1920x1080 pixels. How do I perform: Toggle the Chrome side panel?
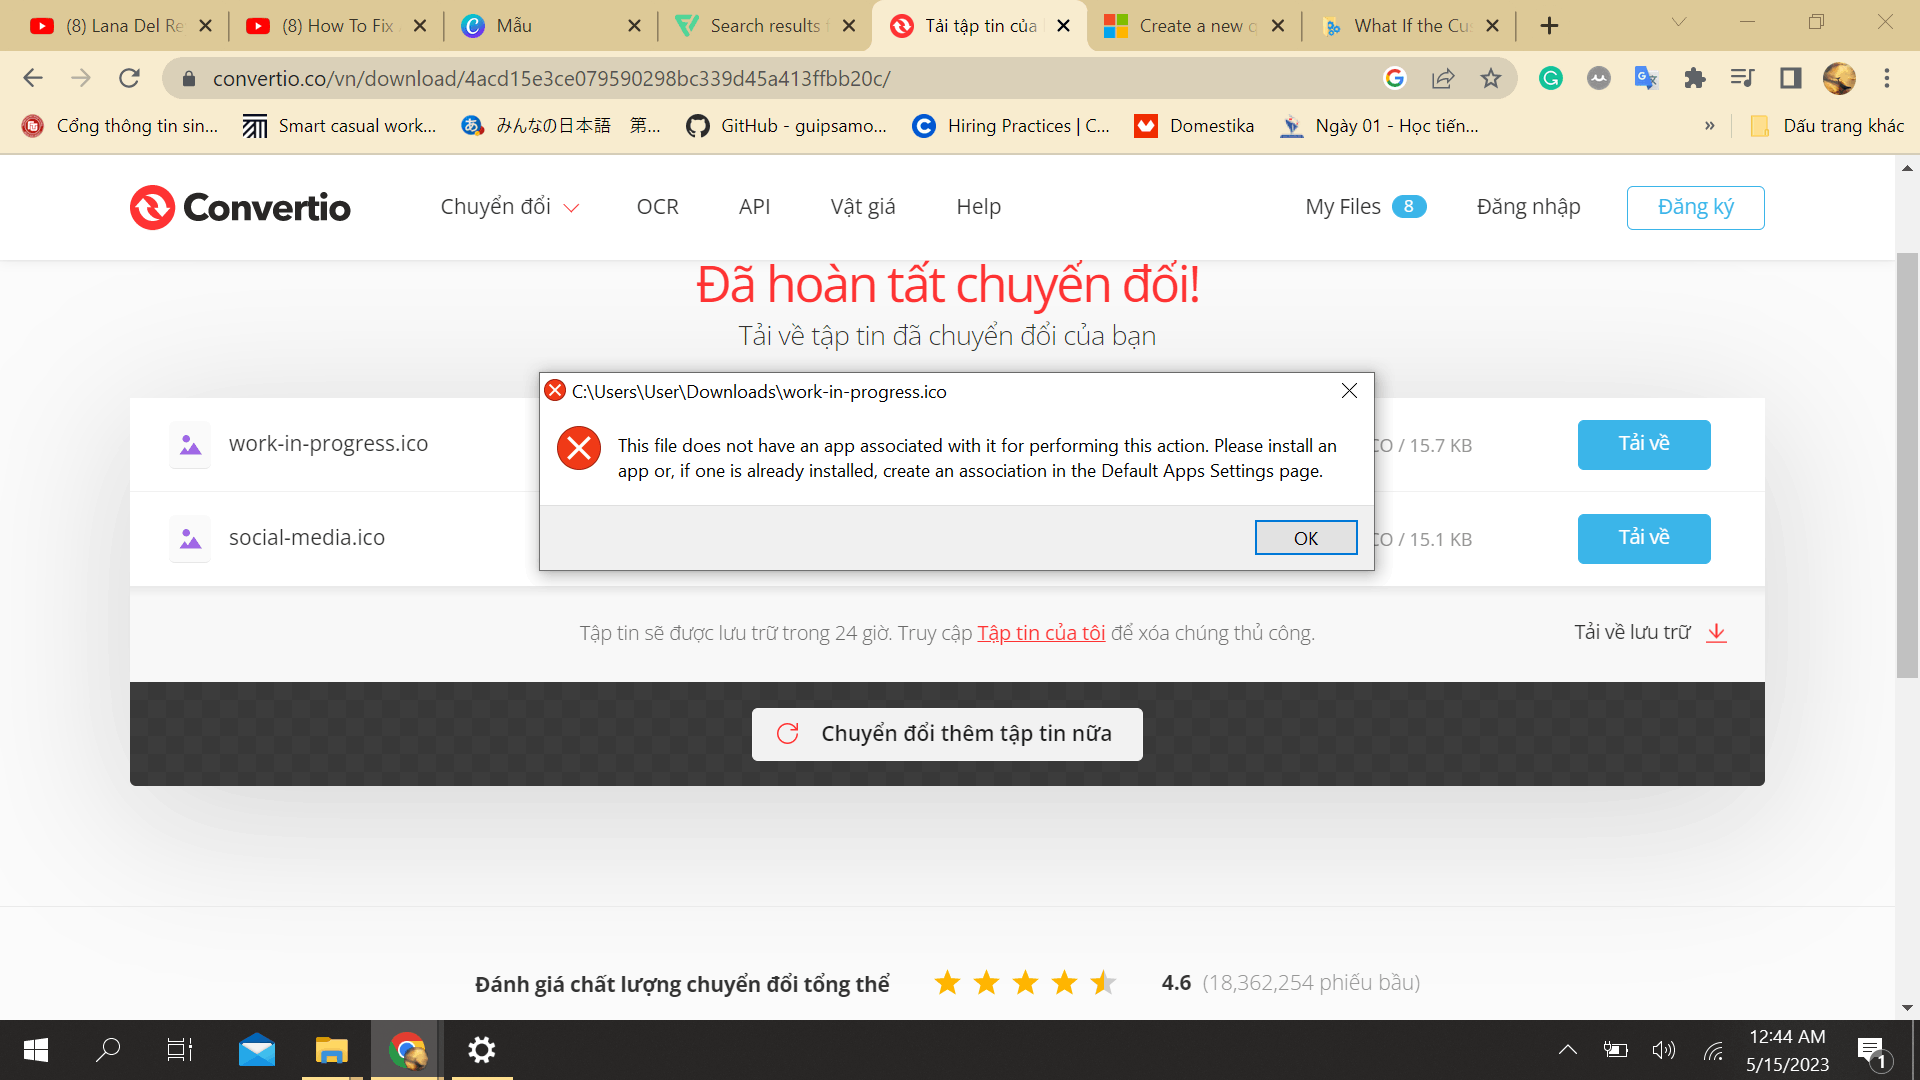coord(1790,78)
